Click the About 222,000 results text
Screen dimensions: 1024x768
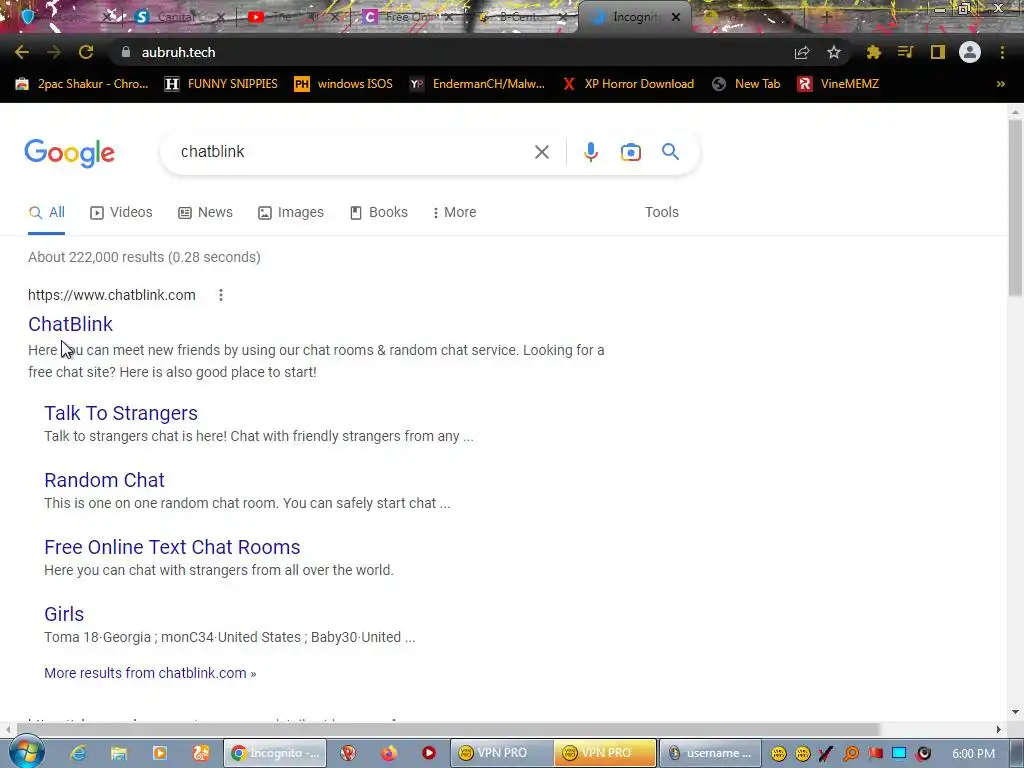point(144,257)
